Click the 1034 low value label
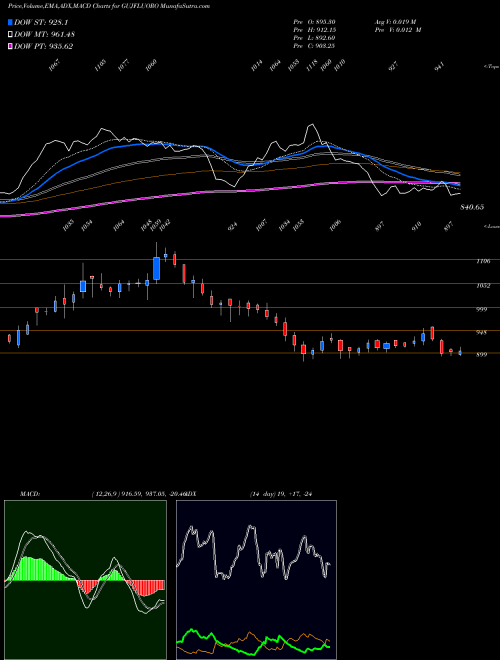The image size is (500, 660). pyautogui.click(x=285, y=225)
